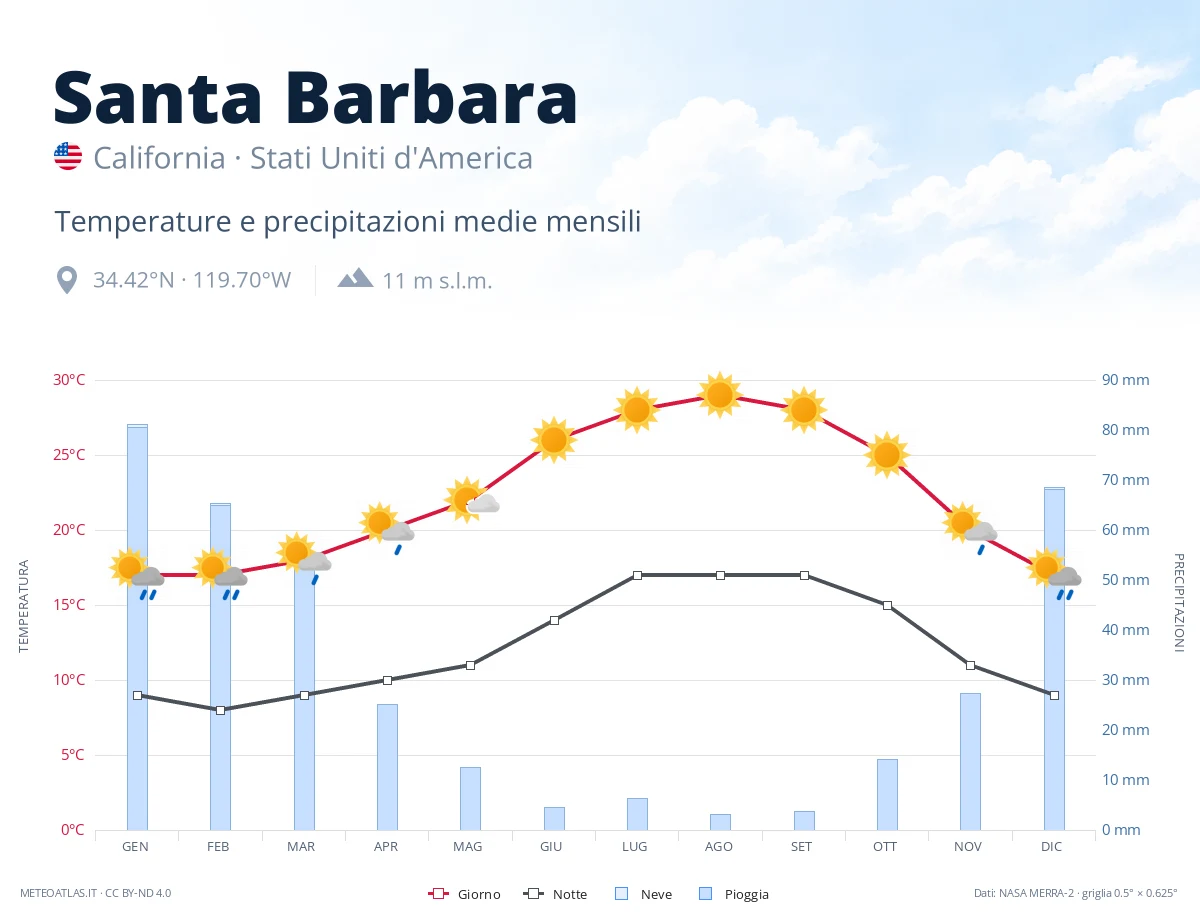The height and width of the screenshot is (920, 1200).
Task: Toggle the Notte series in legend
Action: 555,894
